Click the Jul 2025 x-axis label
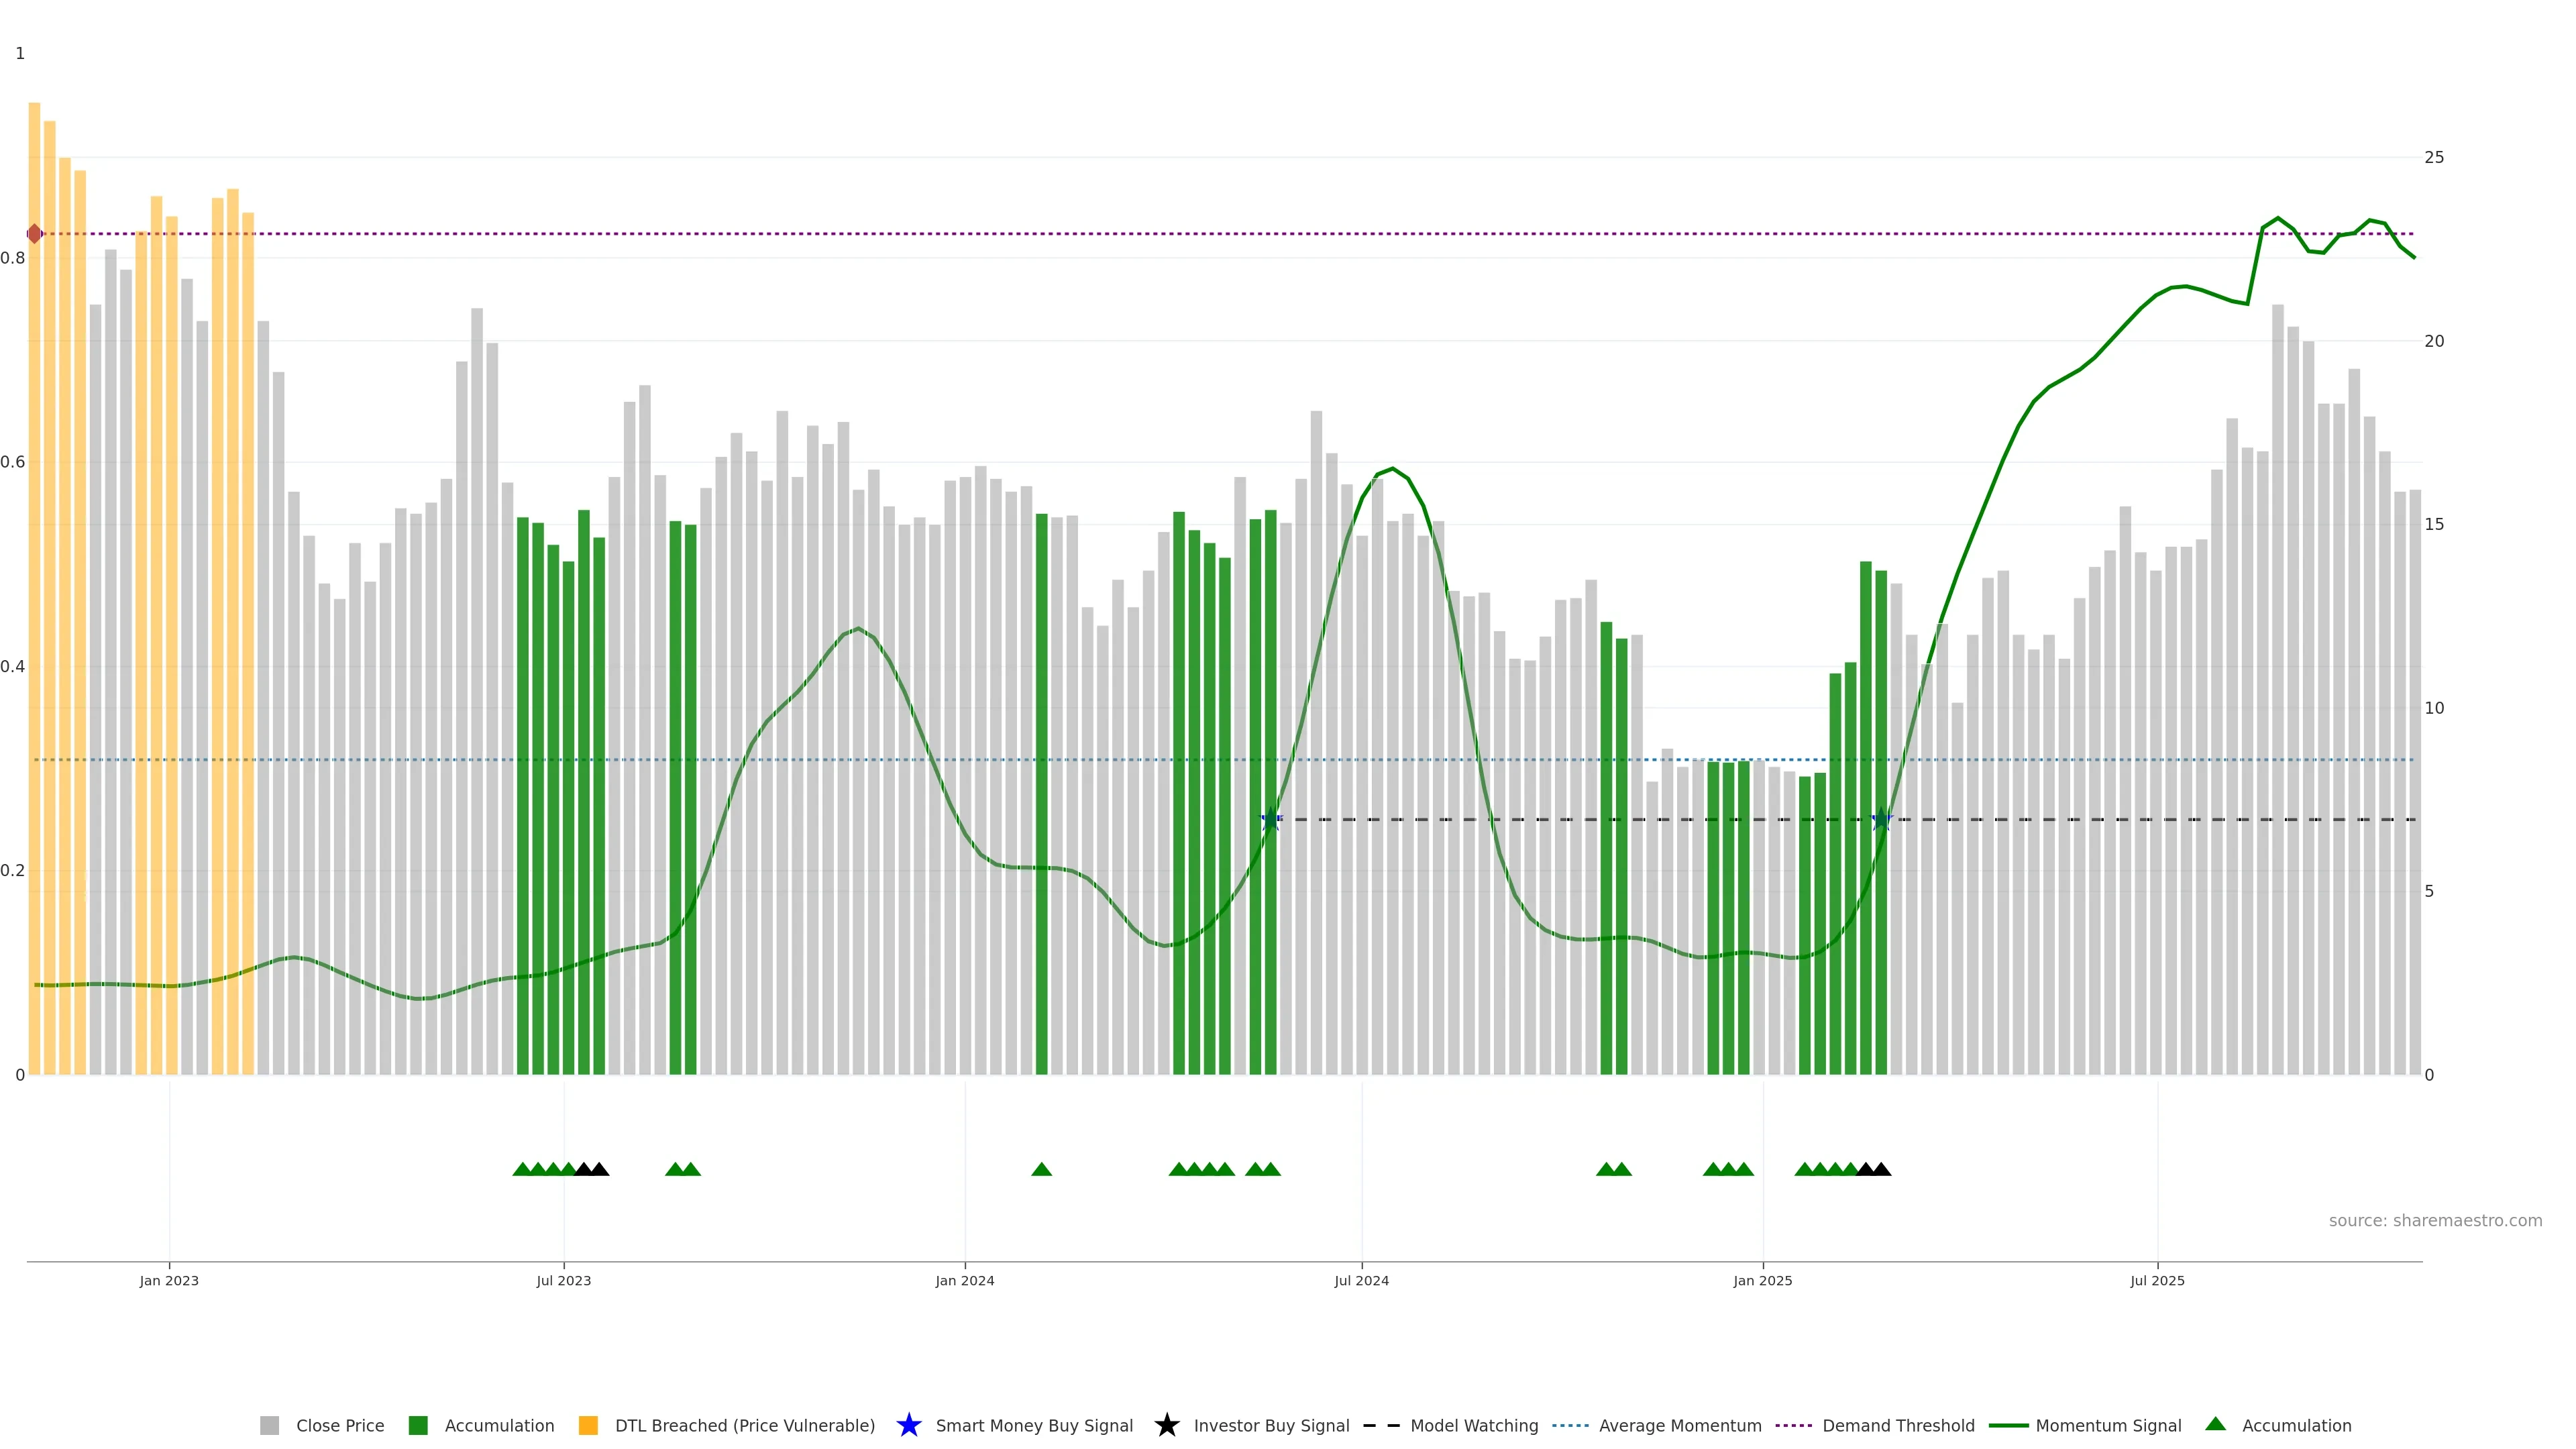The width and height of the screenshot is (2576, 1449). [x=2157, y=1280]
